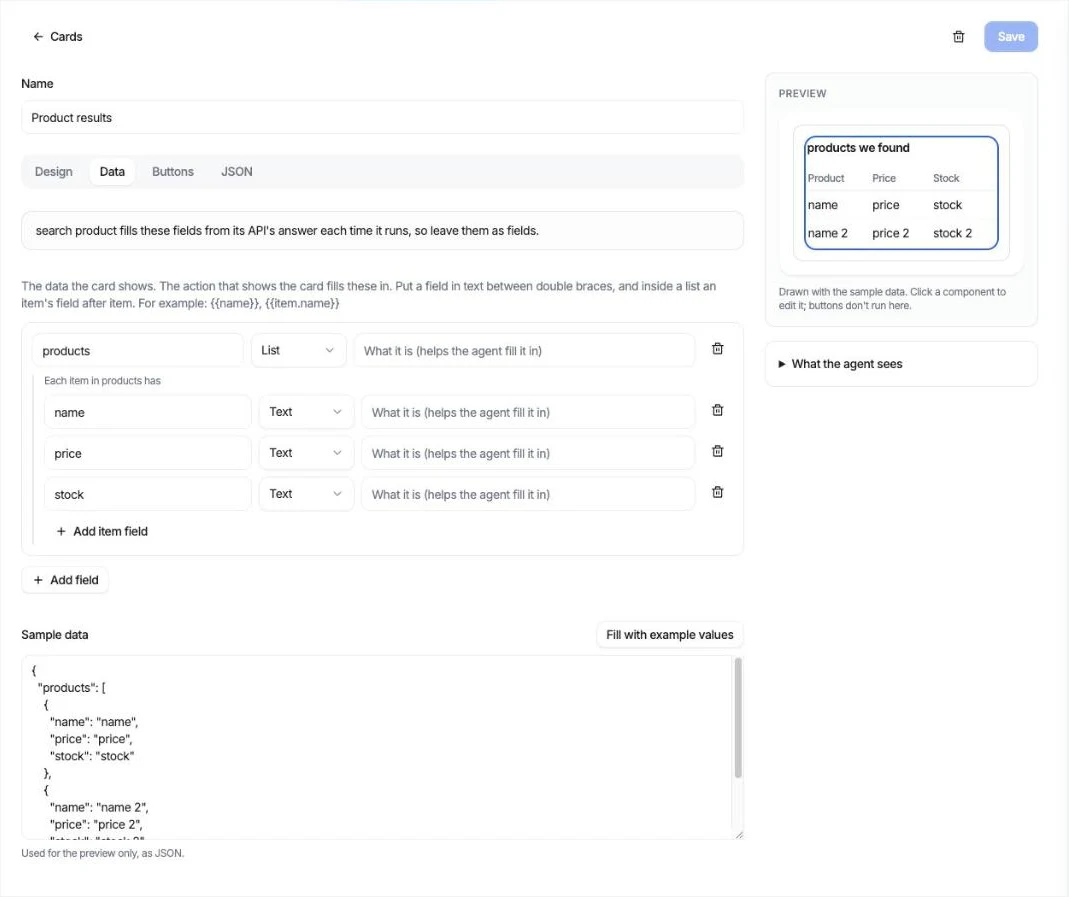This screenshot has width=1069, height=897.
Task: Click the search product info note
Action: 382,230
